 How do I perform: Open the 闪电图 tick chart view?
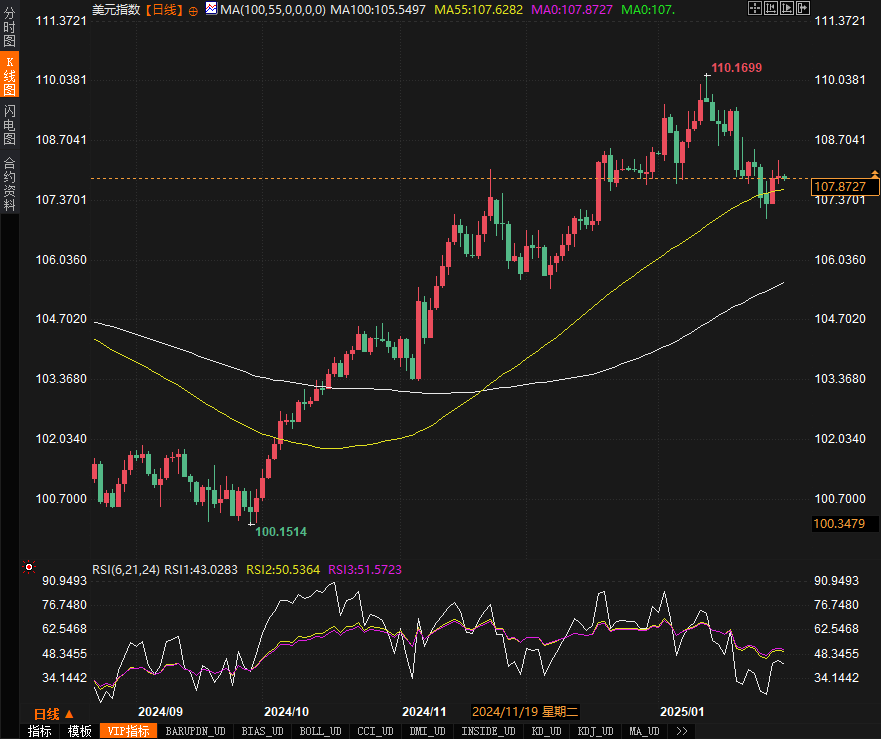(x=9, y=124)
